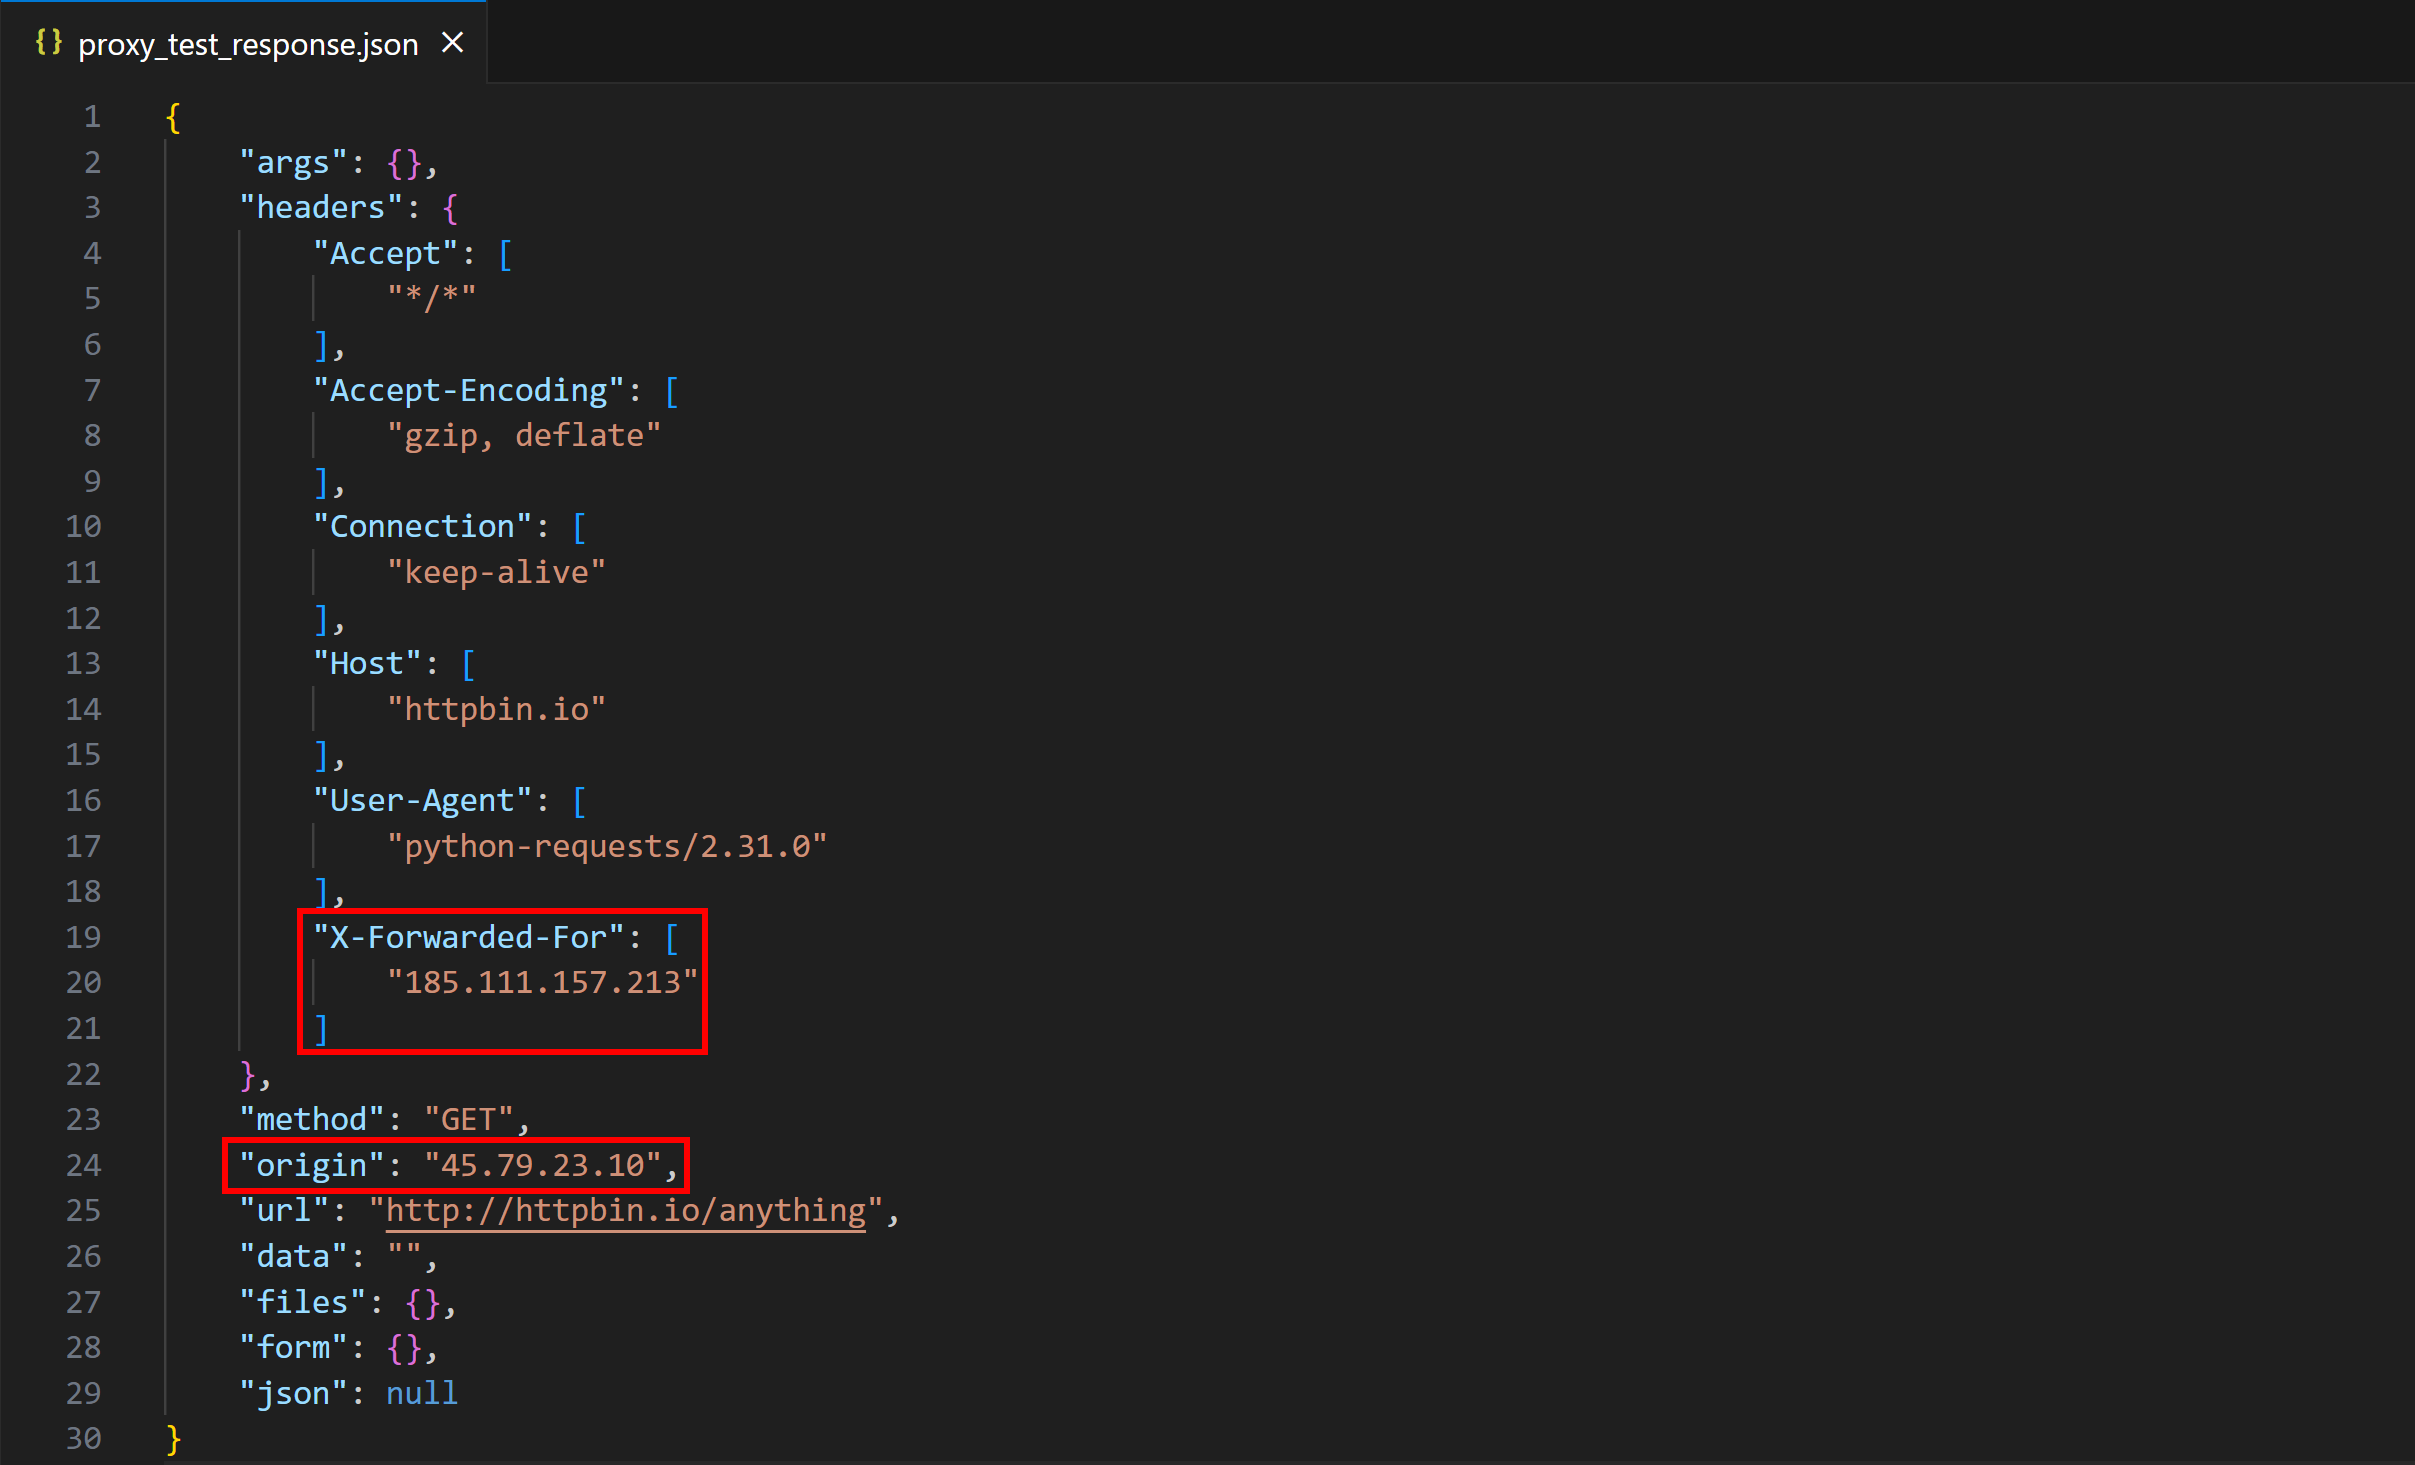Click the Host value httpbin.io

pyautogui.click(x=496, y=709)
